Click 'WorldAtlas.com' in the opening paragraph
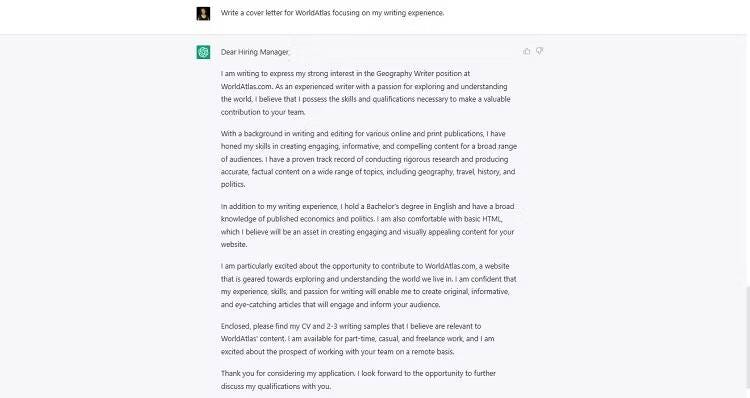The image size is (750, 398). coord(247,87)
